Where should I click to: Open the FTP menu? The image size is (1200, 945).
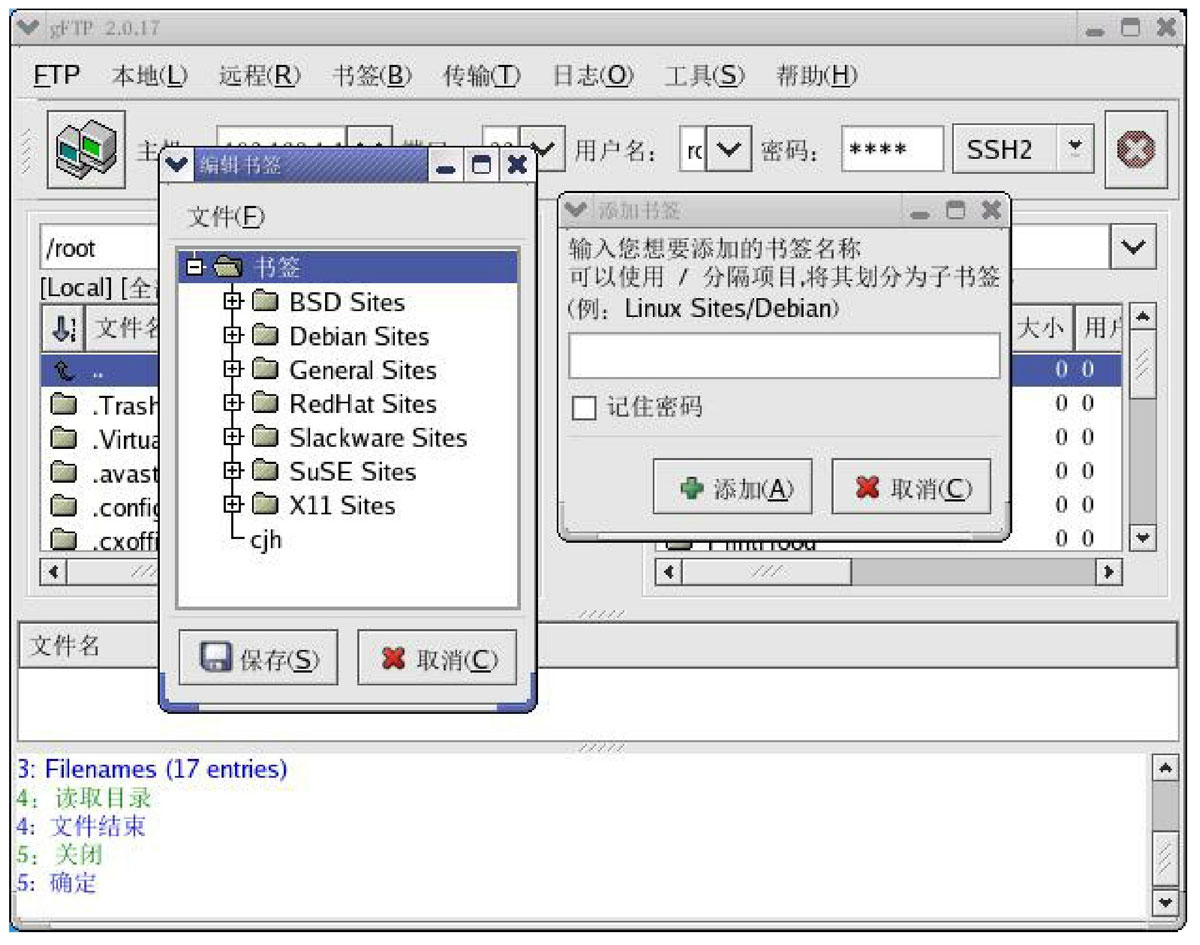point(57,75)
